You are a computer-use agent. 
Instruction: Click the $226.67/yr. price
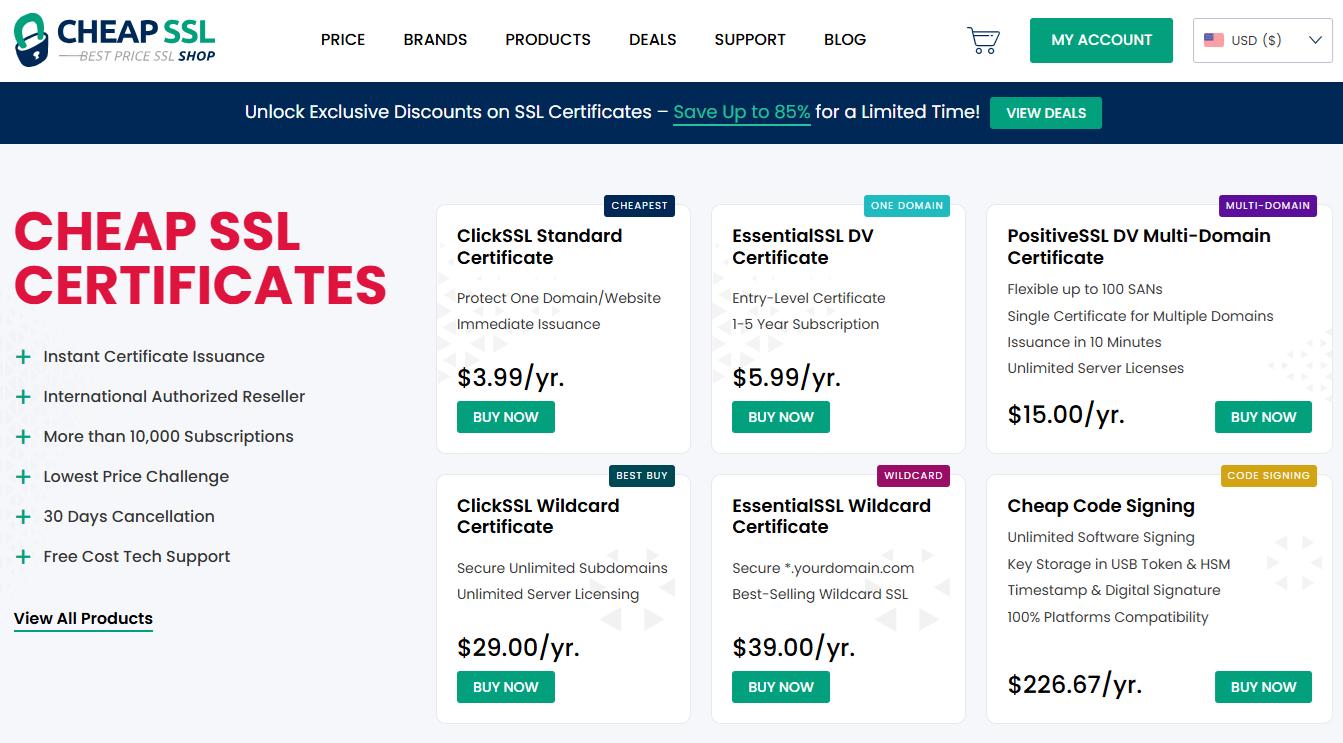(1075, 685)
